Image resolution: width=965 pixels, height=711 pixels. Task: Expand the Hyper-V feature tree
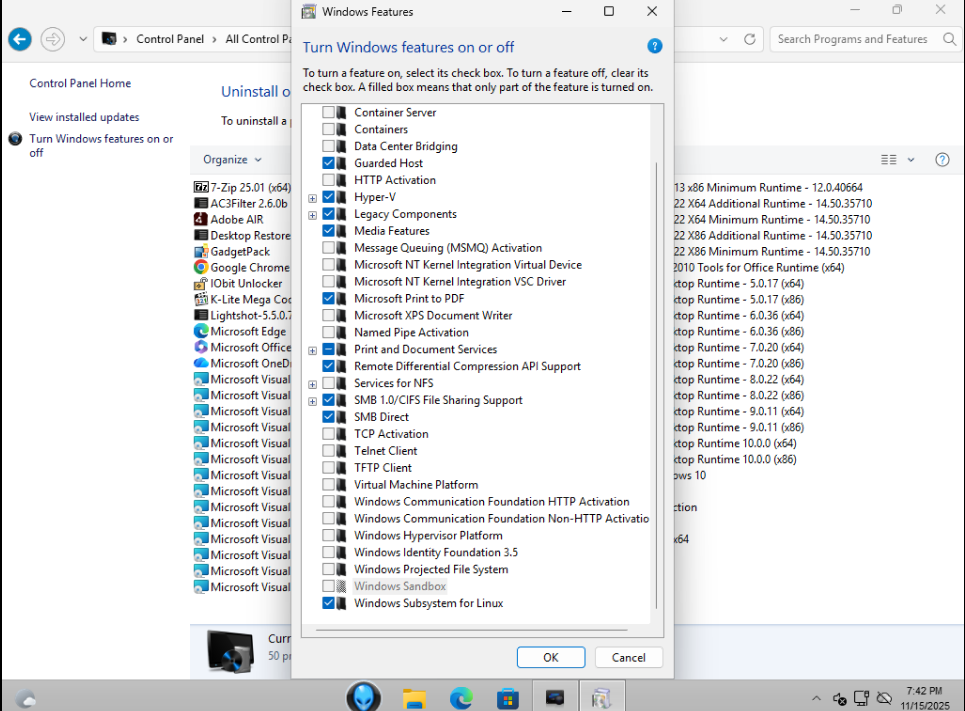[313, 198]
